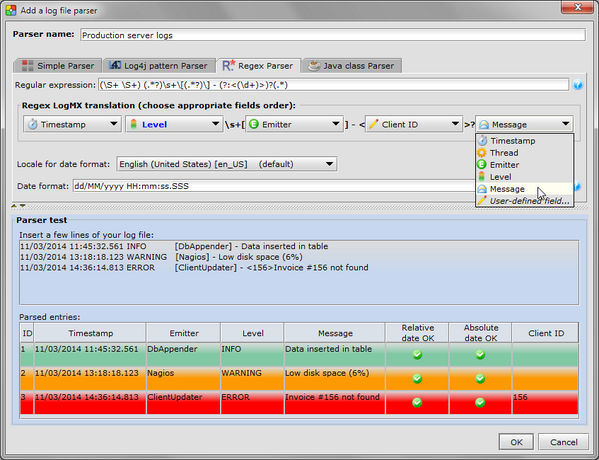Click the Level column header in parsed entries
599x460 pixels.
coord(253,333)
